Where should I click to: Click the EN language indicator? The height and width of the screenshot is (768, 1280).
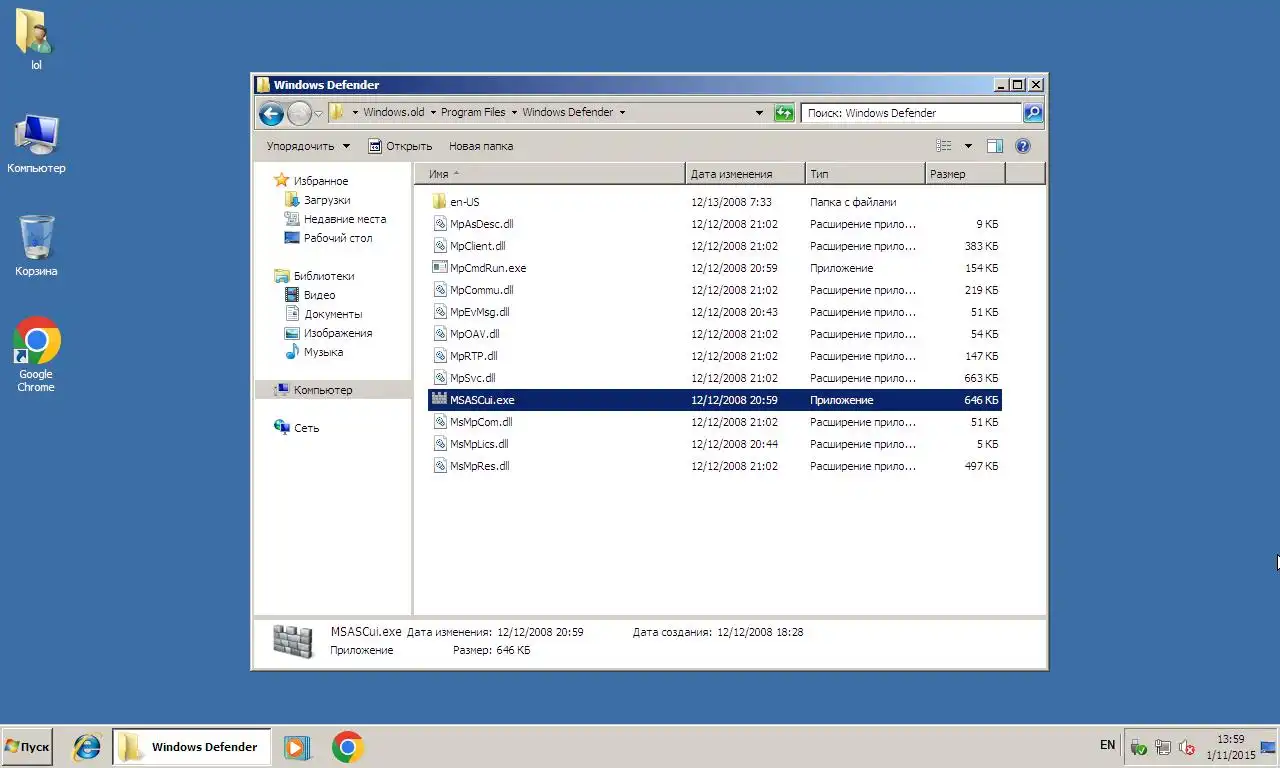[1108, 745]
